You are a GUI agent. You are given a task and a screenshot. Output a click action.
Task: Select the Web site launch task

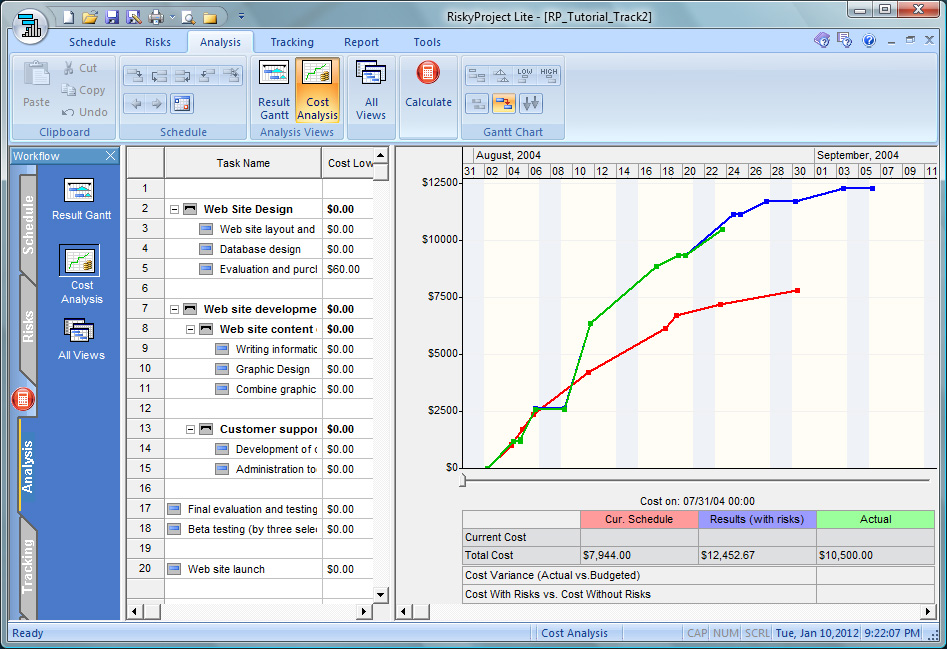pos(226,569)
